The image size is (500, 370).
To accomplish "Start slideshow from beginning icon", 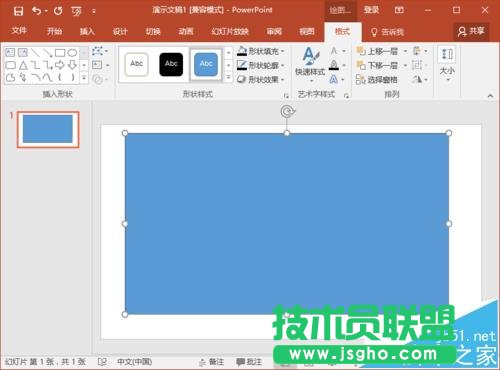I will (76, 11).
